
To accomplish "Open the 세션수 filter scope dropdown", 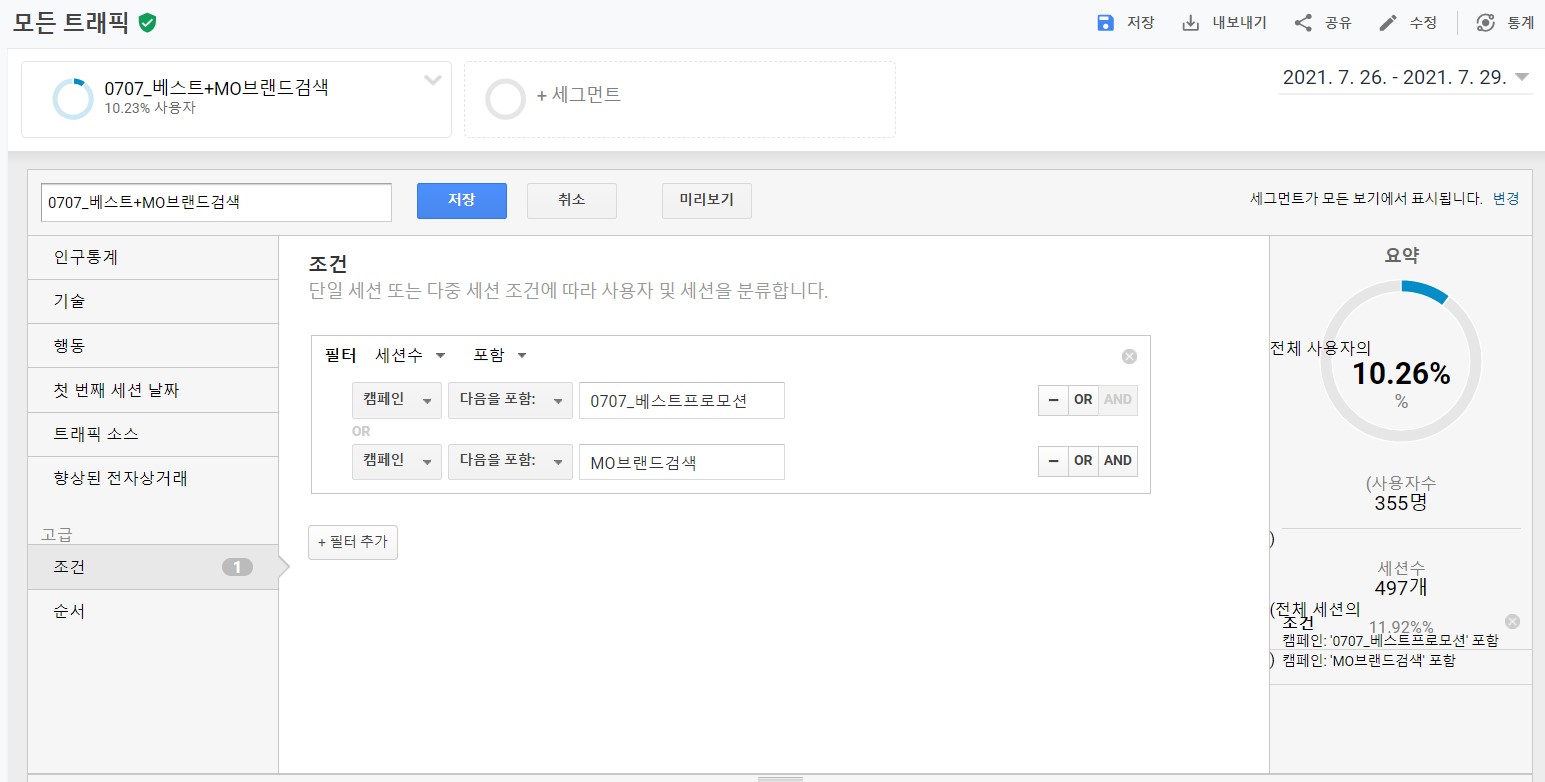I will point(410,356).
